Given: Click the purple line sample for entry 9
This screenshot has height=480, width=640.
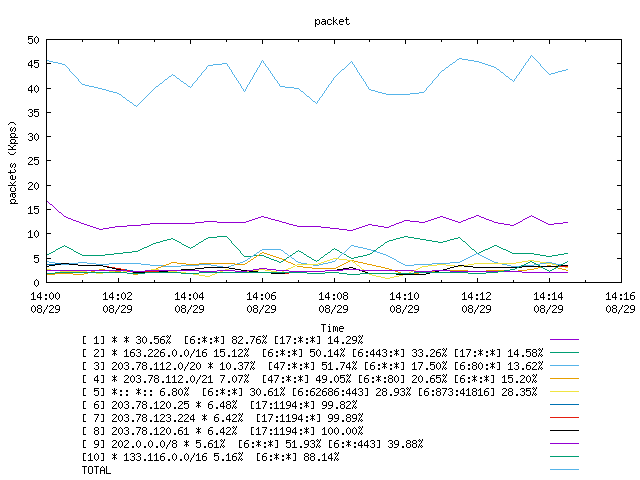Looking at the screenshot, I should coord(564,444).
